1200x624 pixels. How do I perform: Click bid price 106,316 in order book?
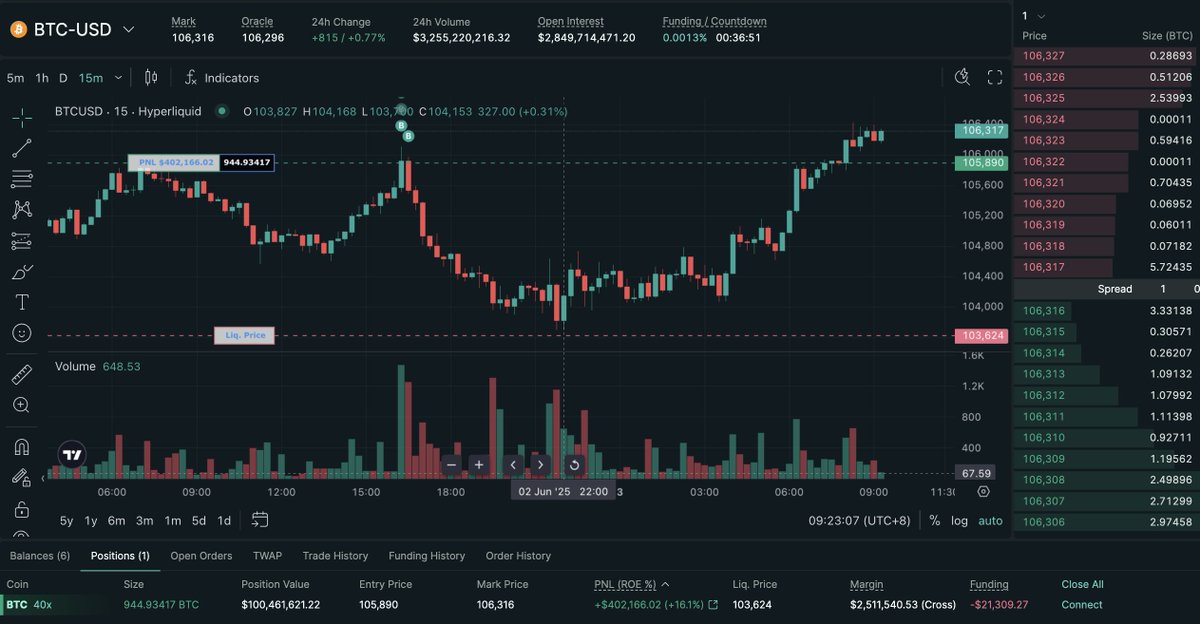(1044, 311)
